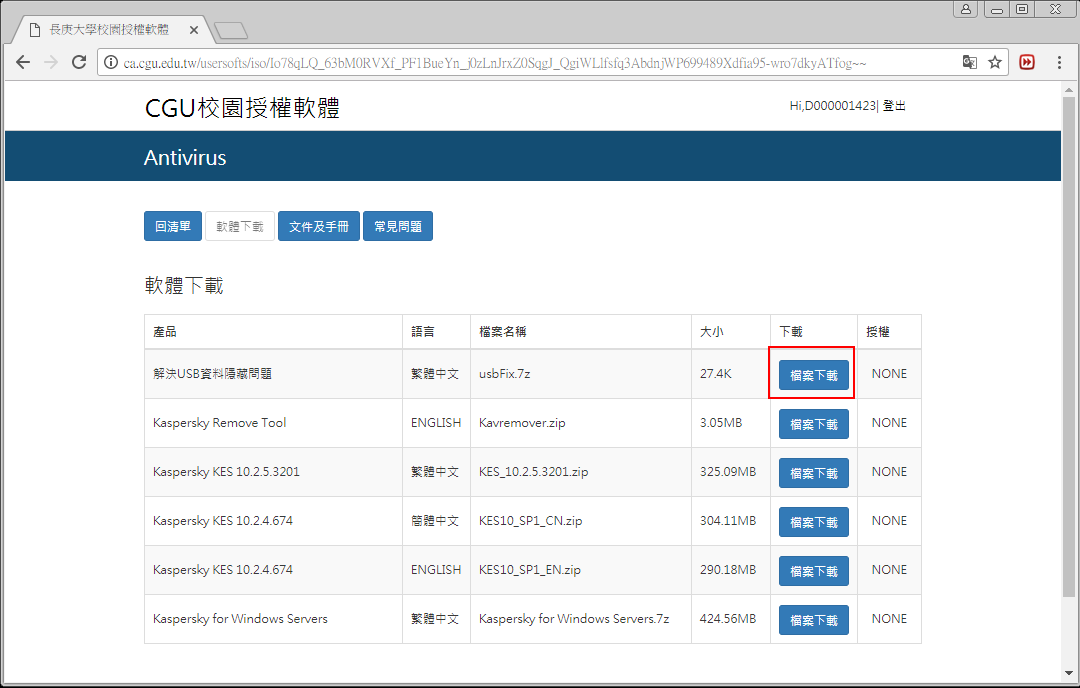Click the Chrome user profile icon
The image size is (1080, 688).
[x=966, y=9]
